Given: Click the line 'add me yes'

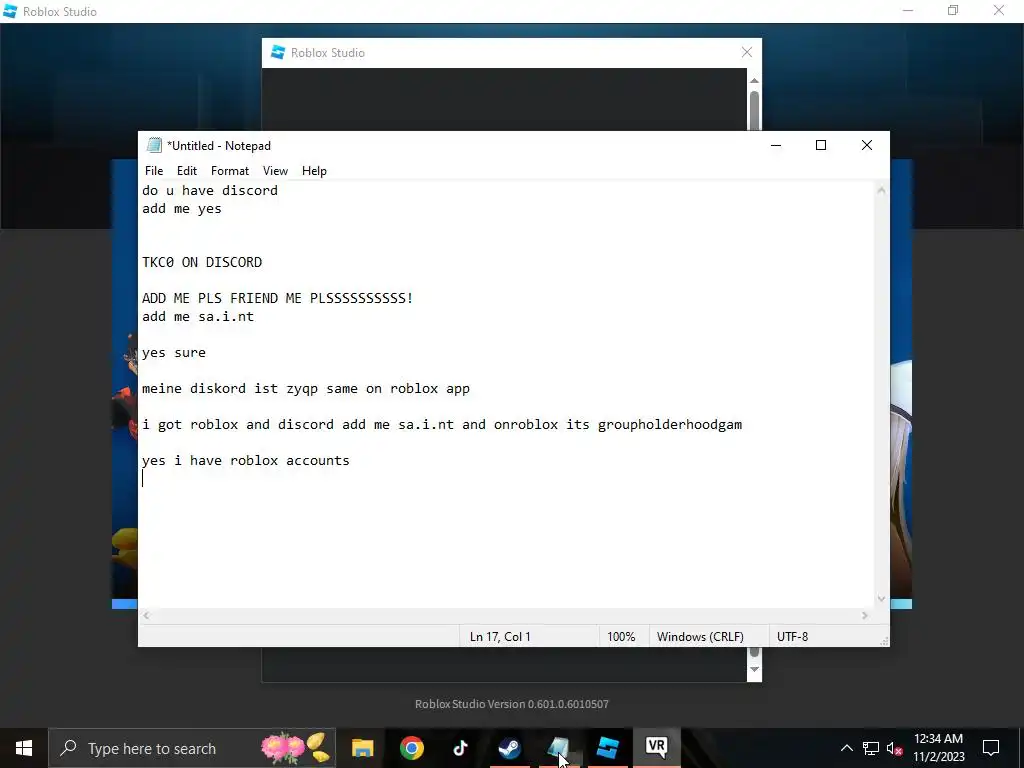Looking at the screenshot, I should pyautogui.click(x=182, y=209).
